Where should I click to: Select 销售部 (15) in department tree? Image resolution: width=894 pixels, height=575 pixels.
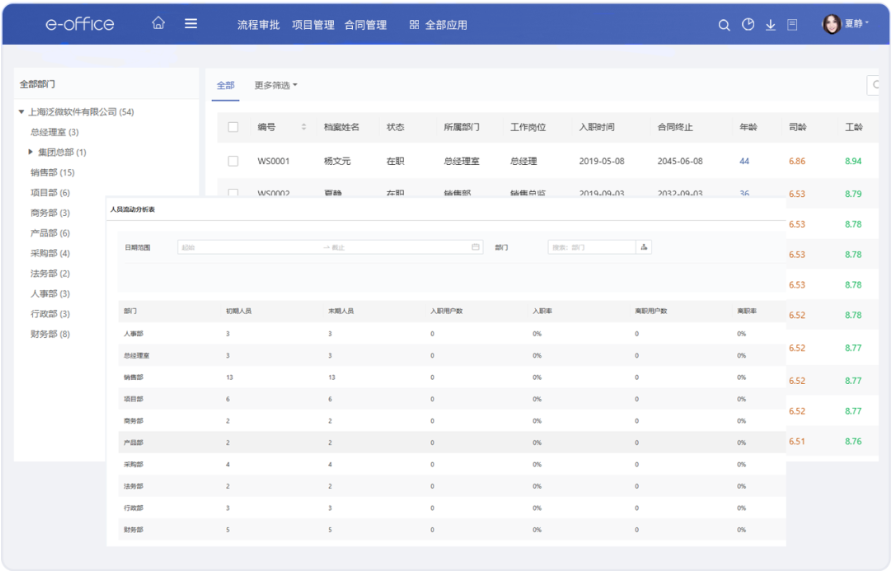coord(52,173)
